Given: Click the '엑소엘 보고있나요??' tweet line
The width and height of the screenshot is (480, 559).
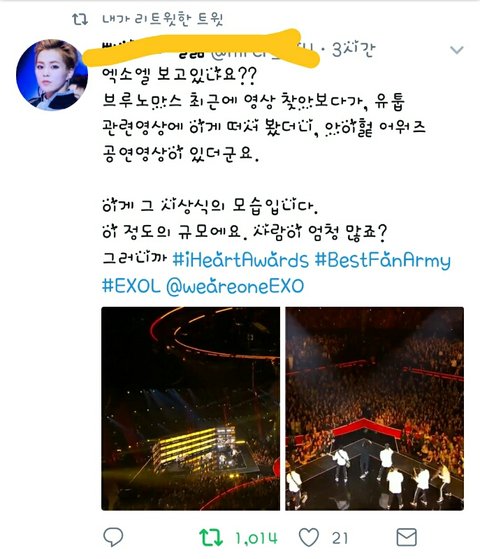Looking at the screenshot, I should [179, 76].
